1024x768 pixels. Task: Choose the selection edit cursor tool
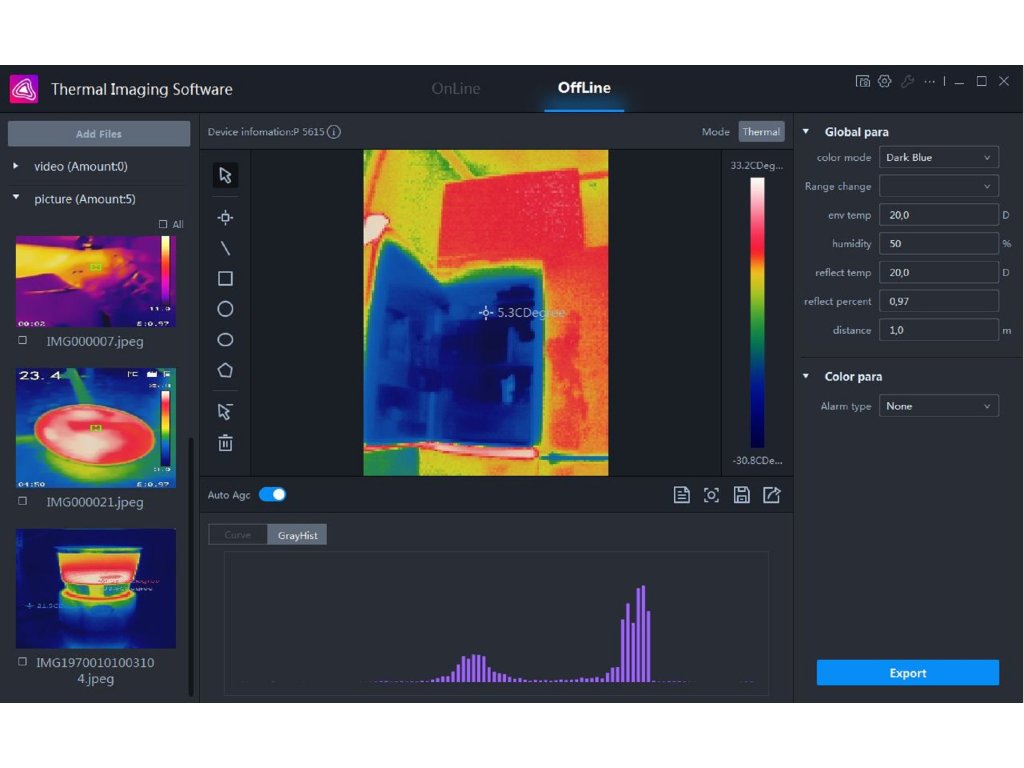pos(225,411)
